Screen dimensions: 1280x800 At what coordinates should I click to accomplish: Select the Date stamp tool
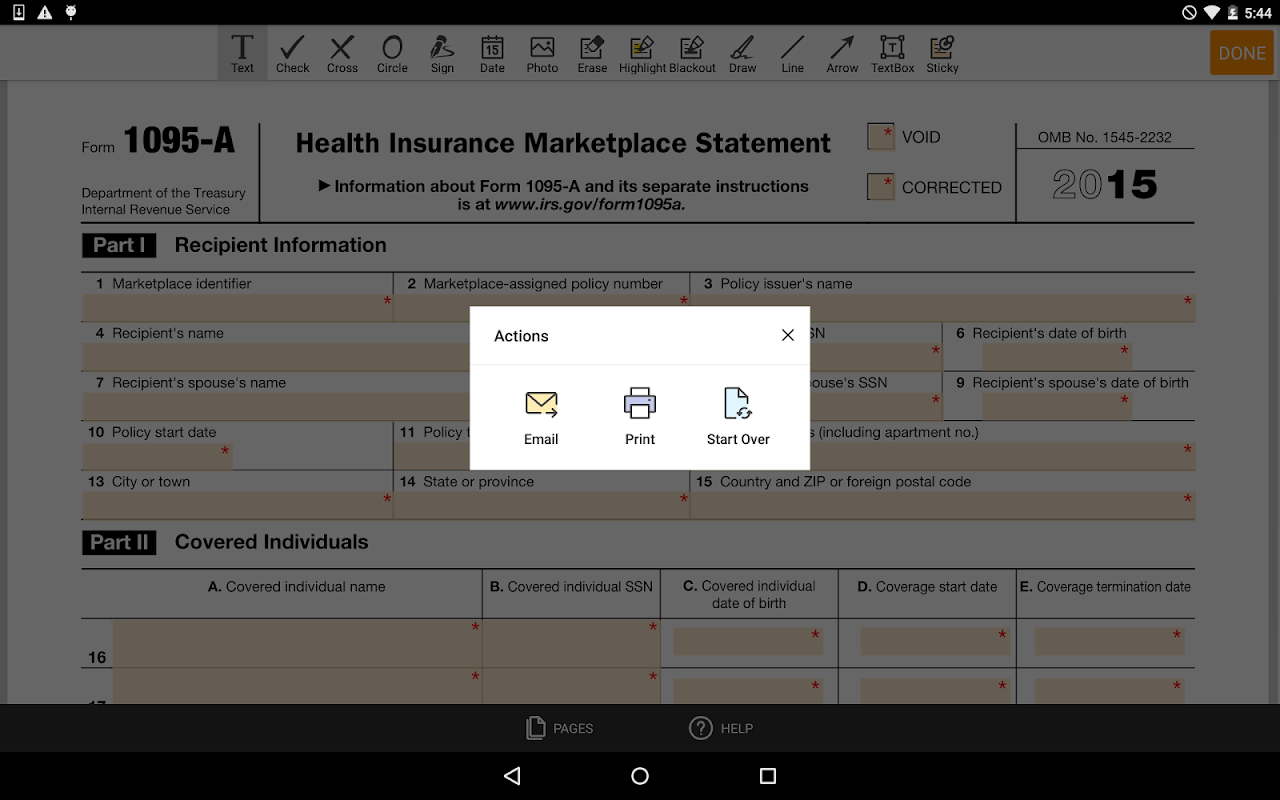[492, 53]
